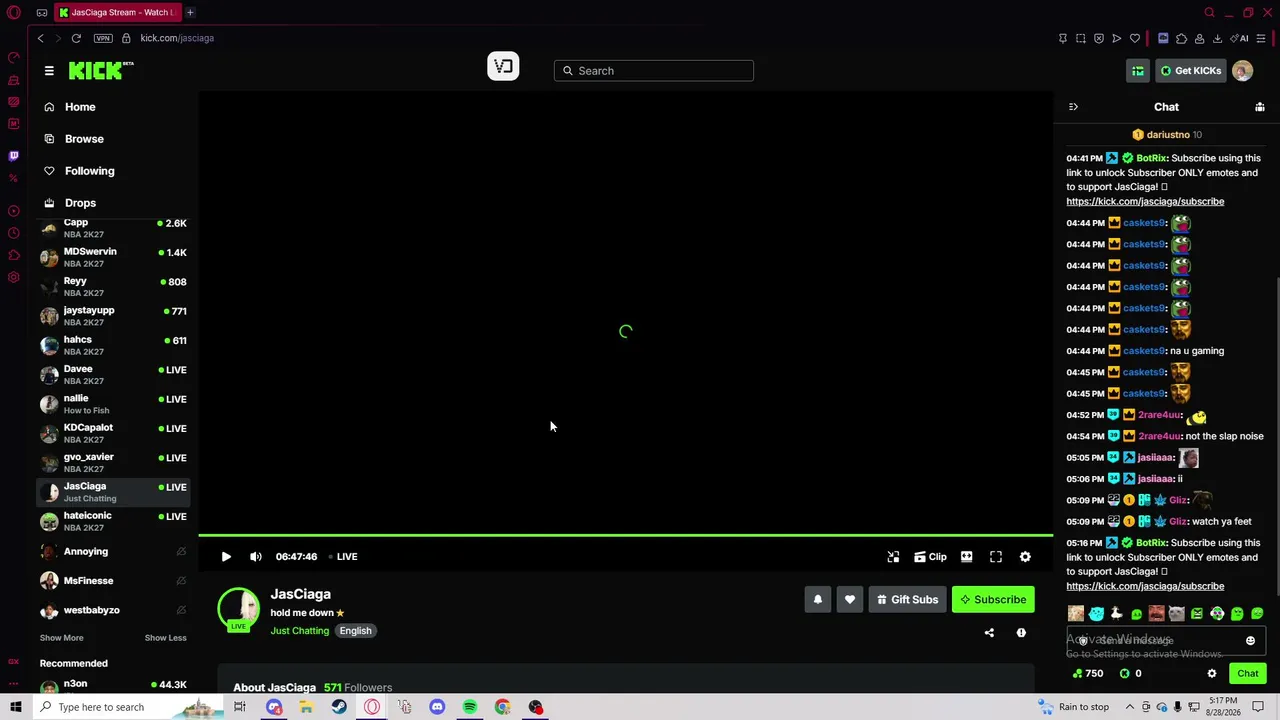Select Capp channel in sidebar

113,228
